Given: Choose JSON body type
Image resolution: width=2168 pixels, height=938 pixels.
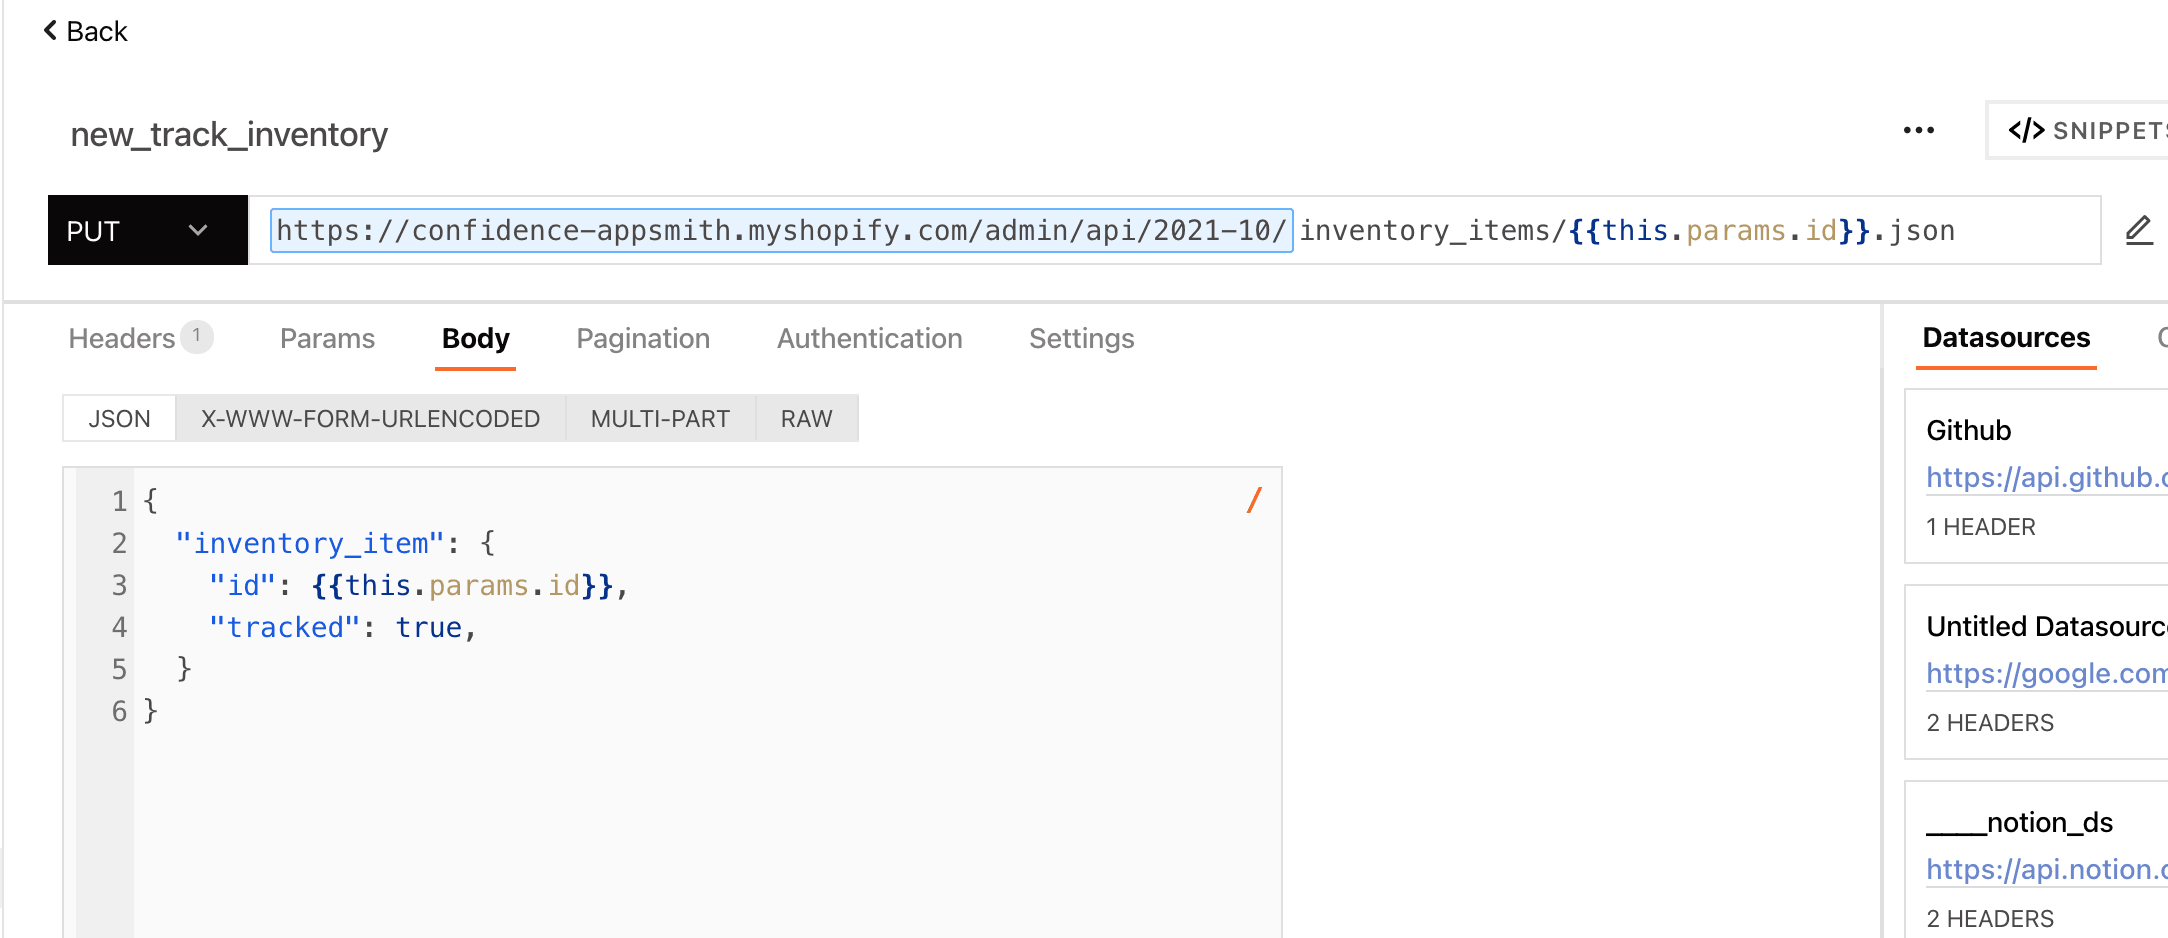Looking at the screenshot, I should [x=119, y=419].
